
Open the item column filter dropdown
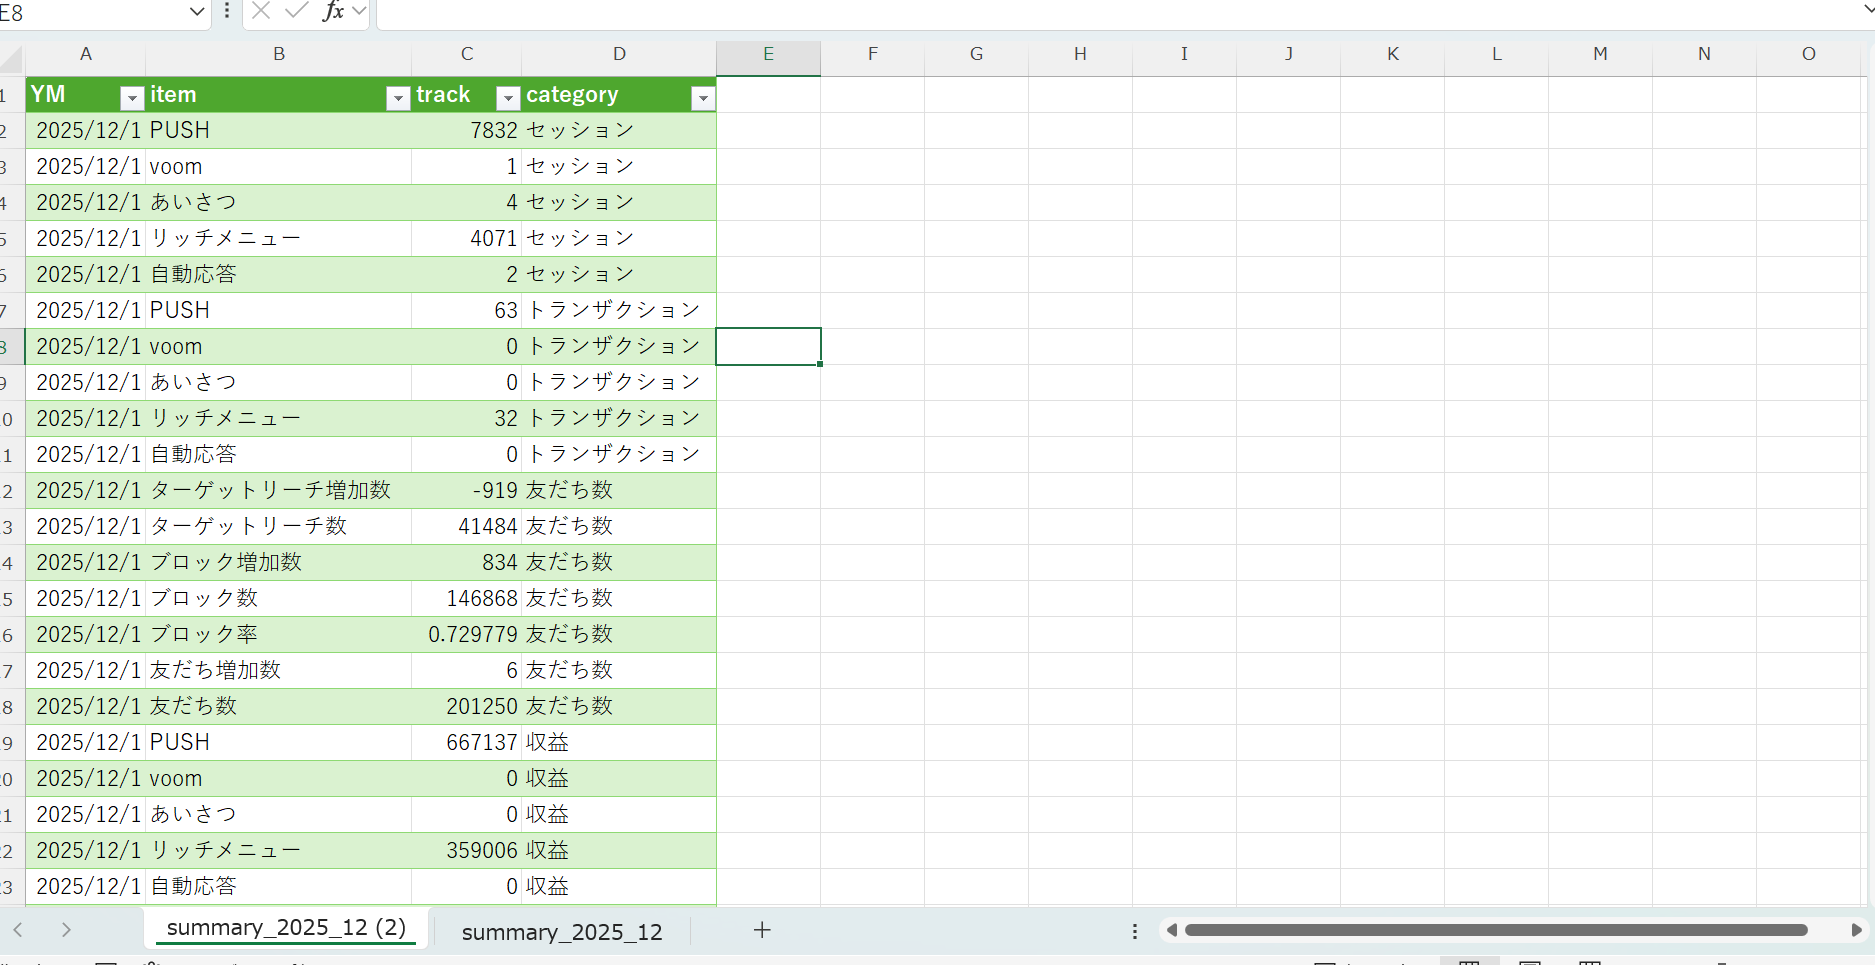[x=398, y=98]
